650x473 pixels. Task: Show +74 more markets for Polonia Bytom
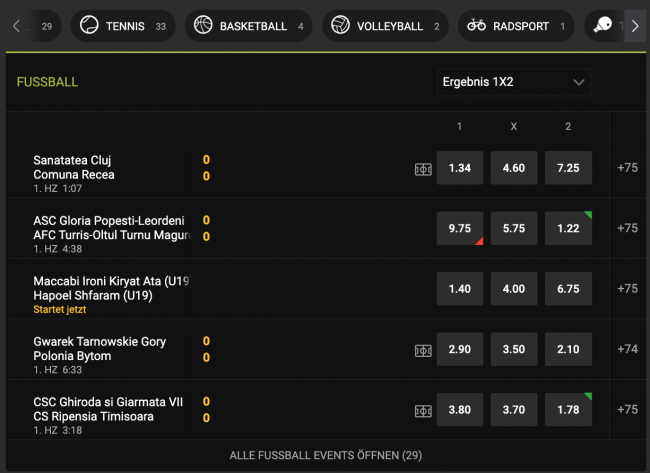627,349
